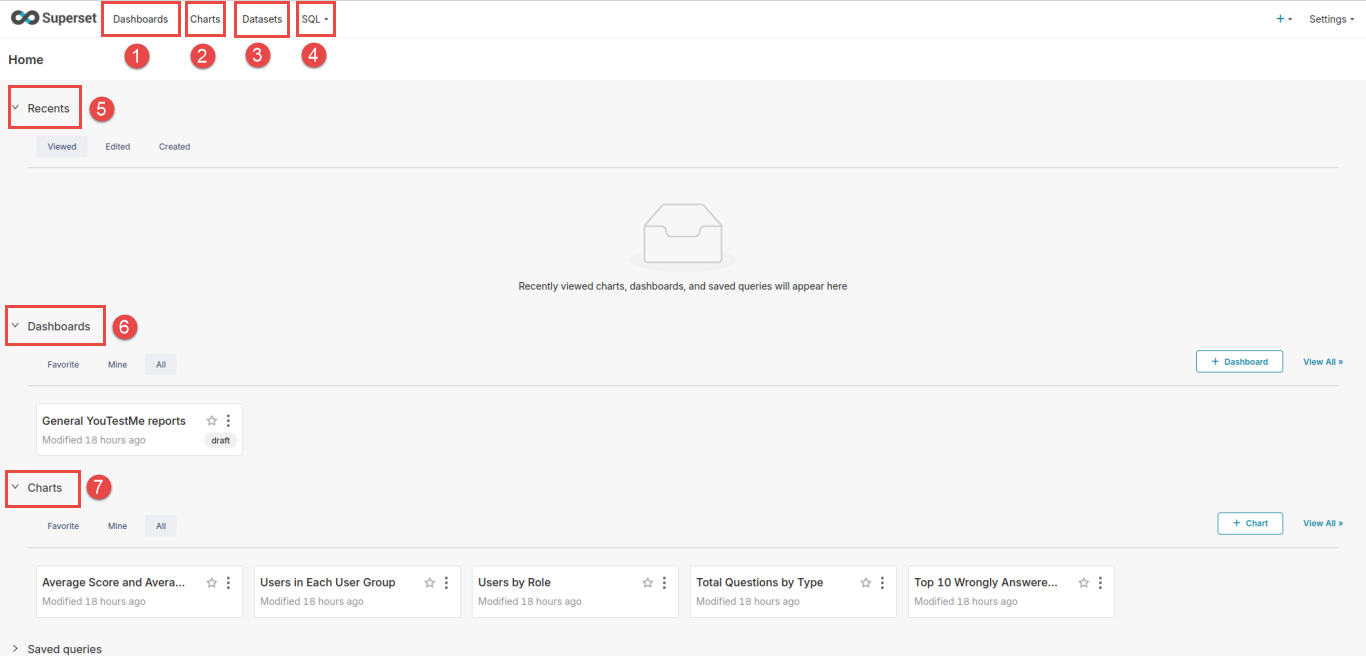
Task: Star the General YouTestMe reports dashboard
Action: (x=212, y=421)
